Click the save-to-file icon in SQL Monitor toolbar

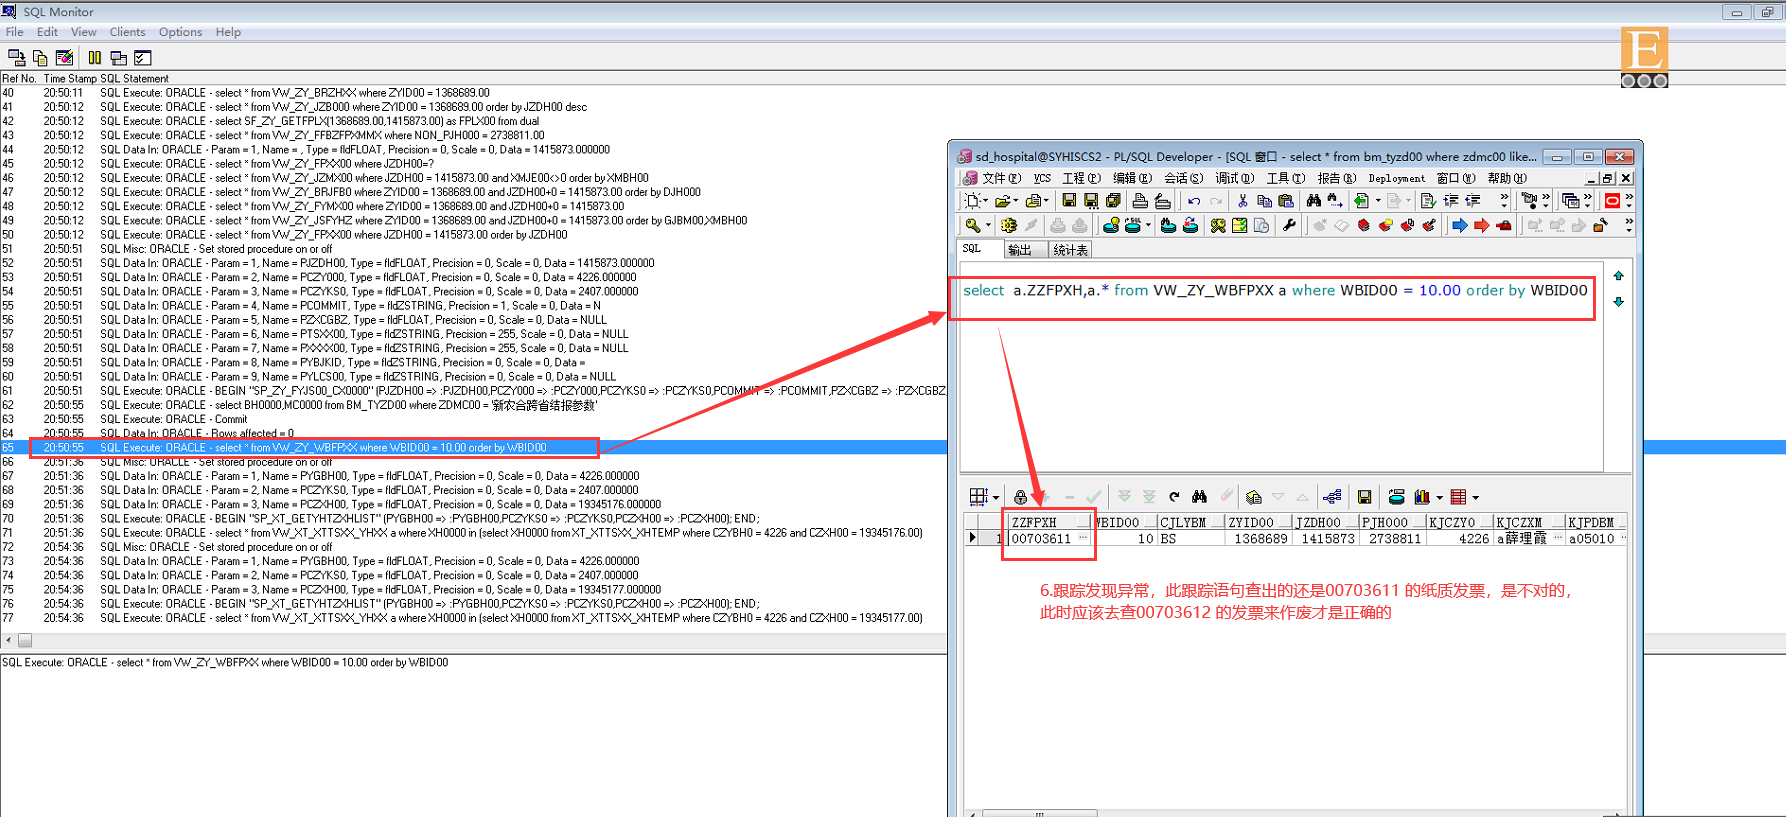[16, 58]
